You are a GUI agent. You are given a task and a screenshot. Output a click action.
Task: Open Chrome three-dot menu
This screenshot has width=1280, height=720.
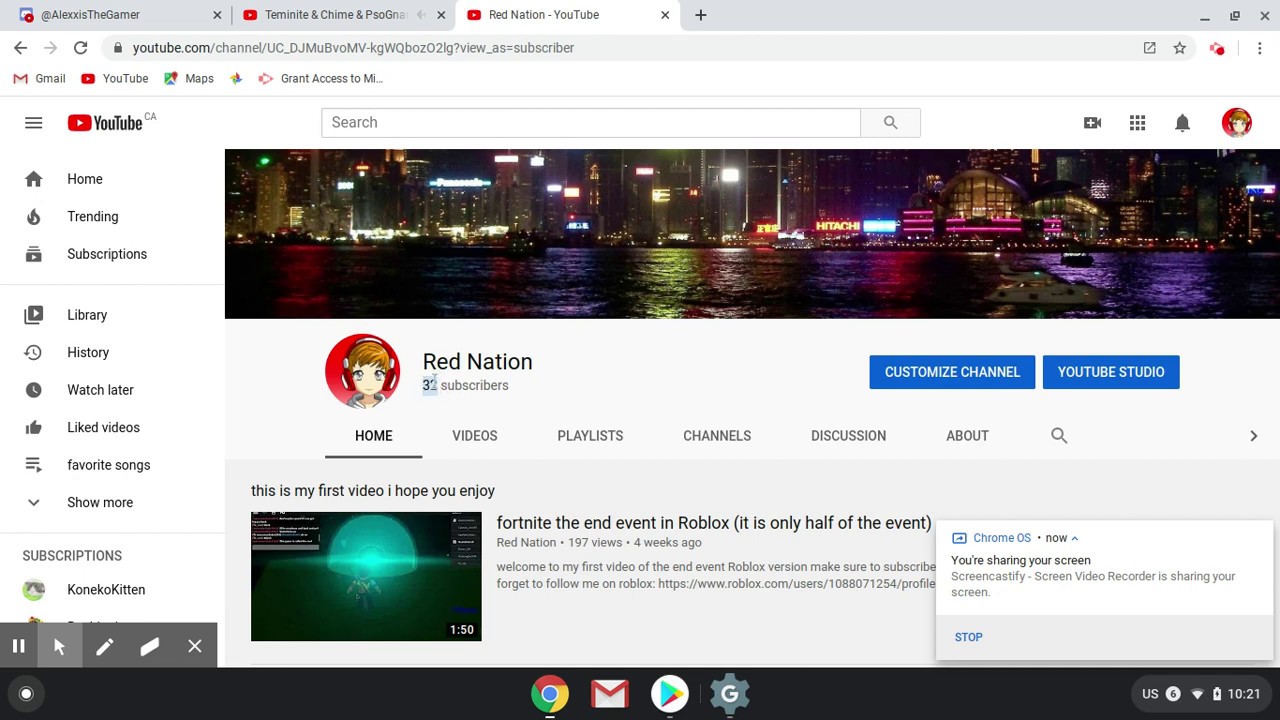(x=1259, y=47)
